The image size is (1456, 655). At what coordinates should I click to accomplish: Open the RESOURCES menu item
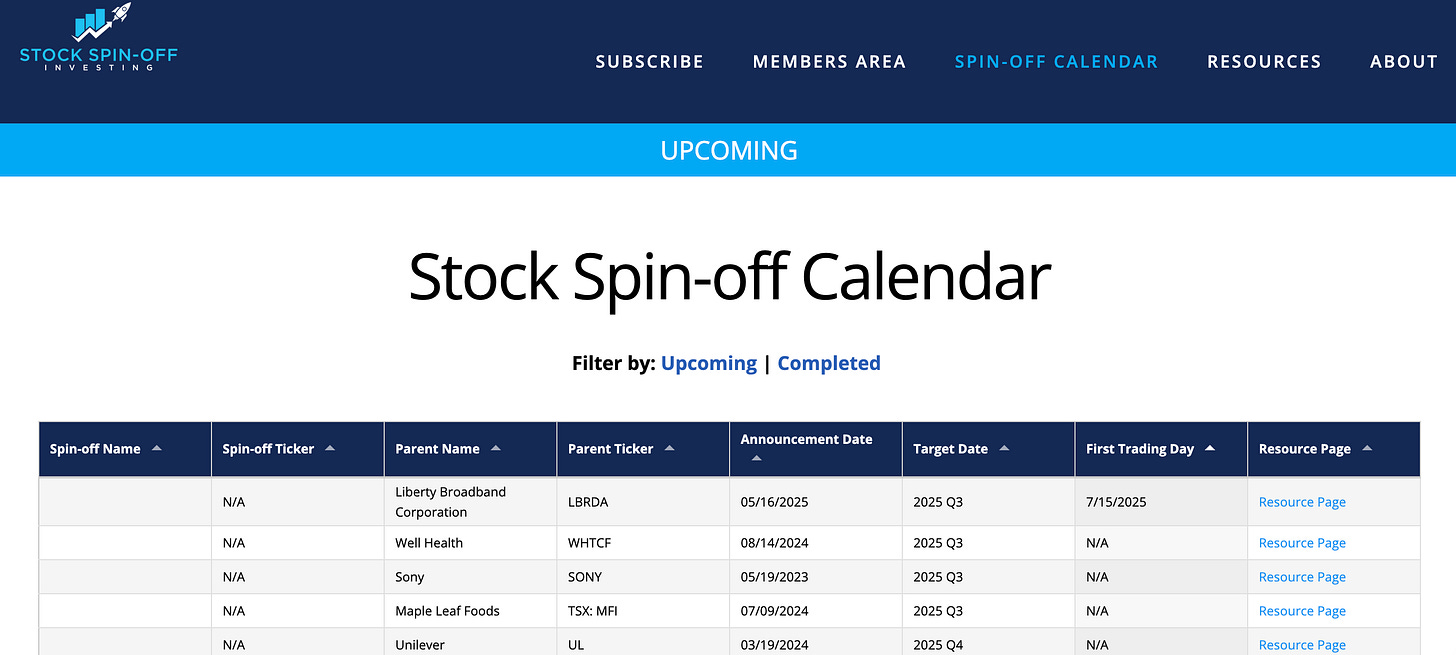(1264, 62)
